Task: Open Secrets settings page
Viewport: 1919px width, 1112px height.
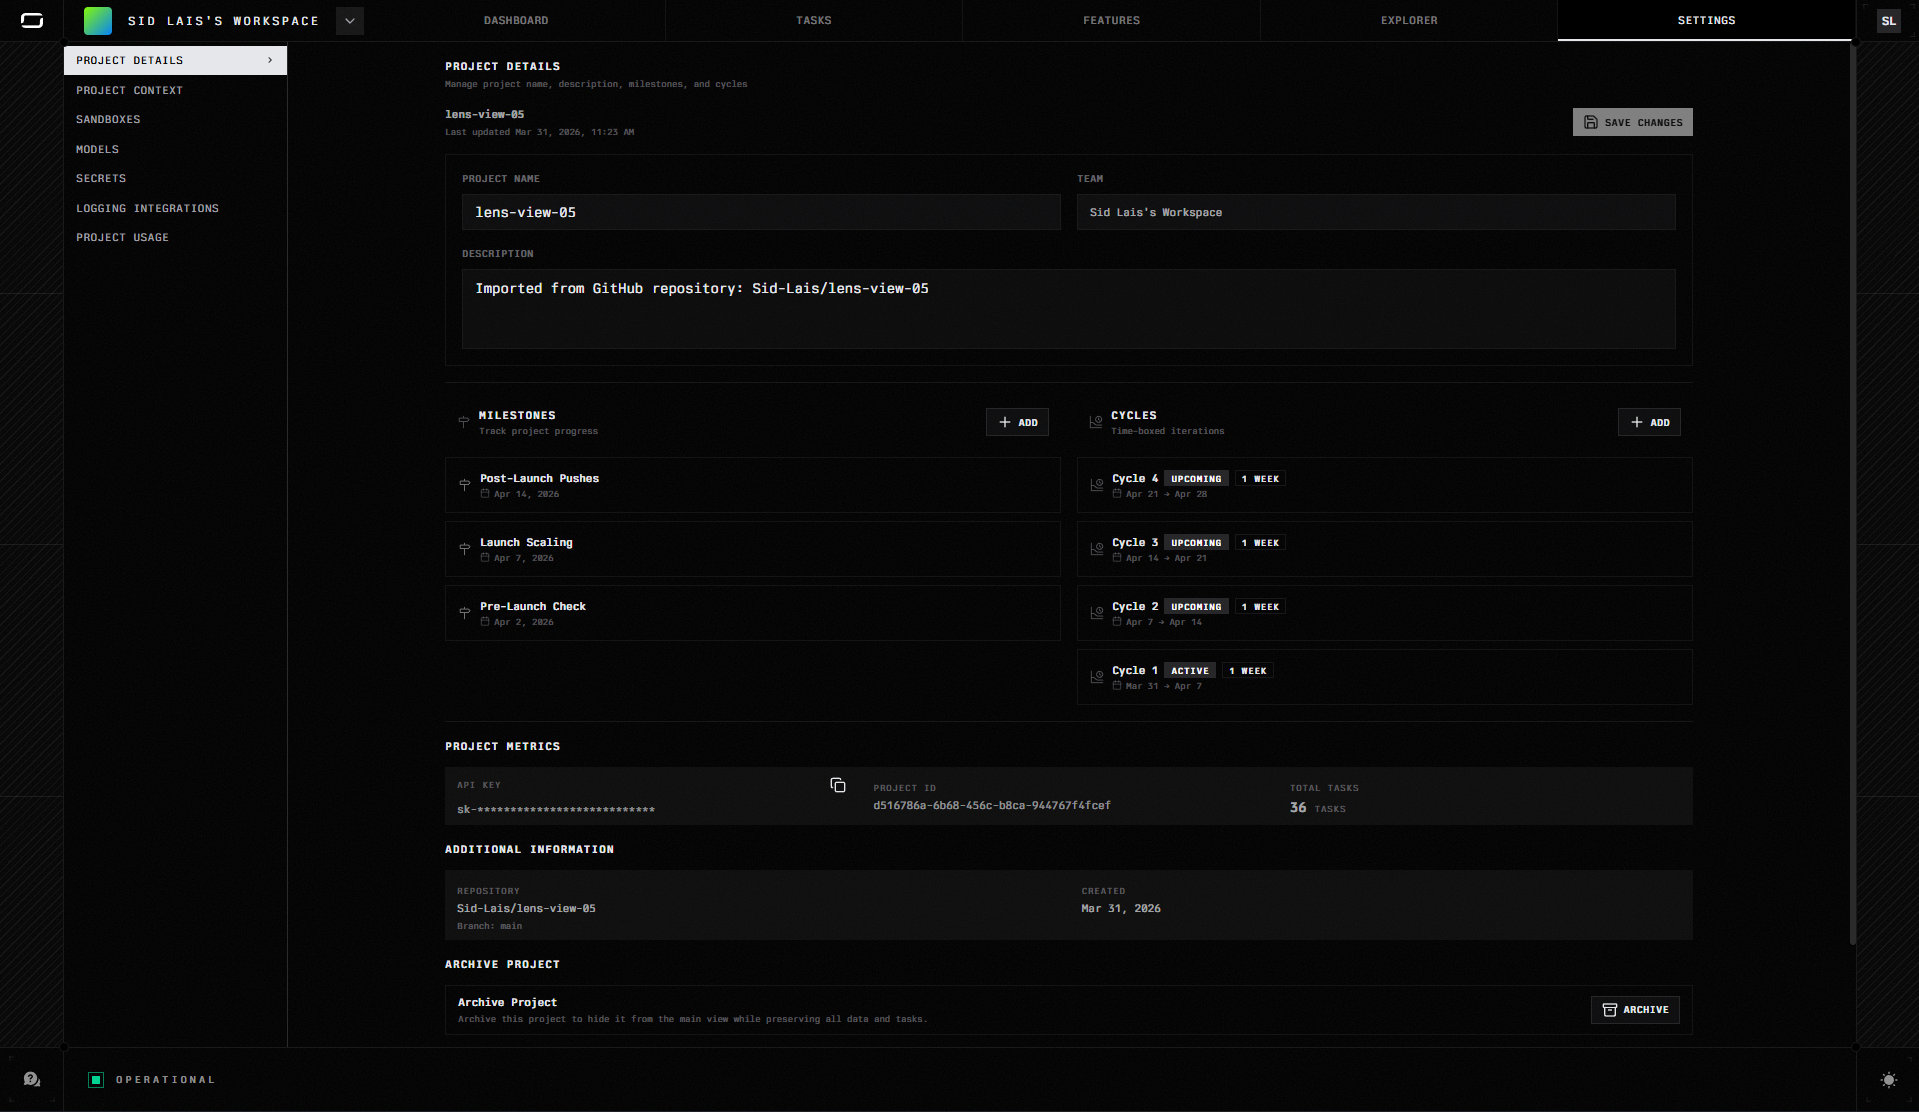Action: click(x=175, y=178)
